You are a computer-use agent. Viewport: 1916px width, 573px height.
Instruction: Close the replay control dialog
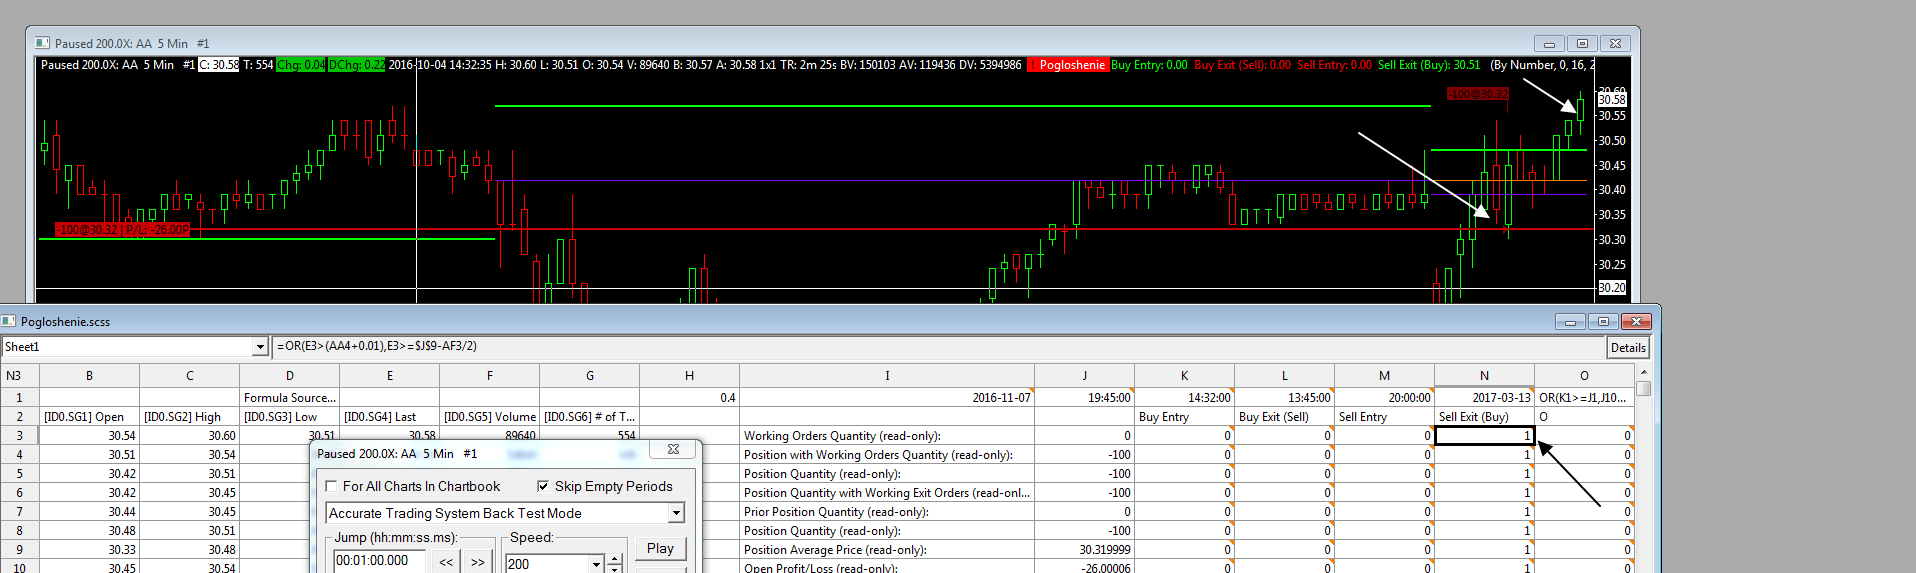pyautogui.click(x=673, y=450)
